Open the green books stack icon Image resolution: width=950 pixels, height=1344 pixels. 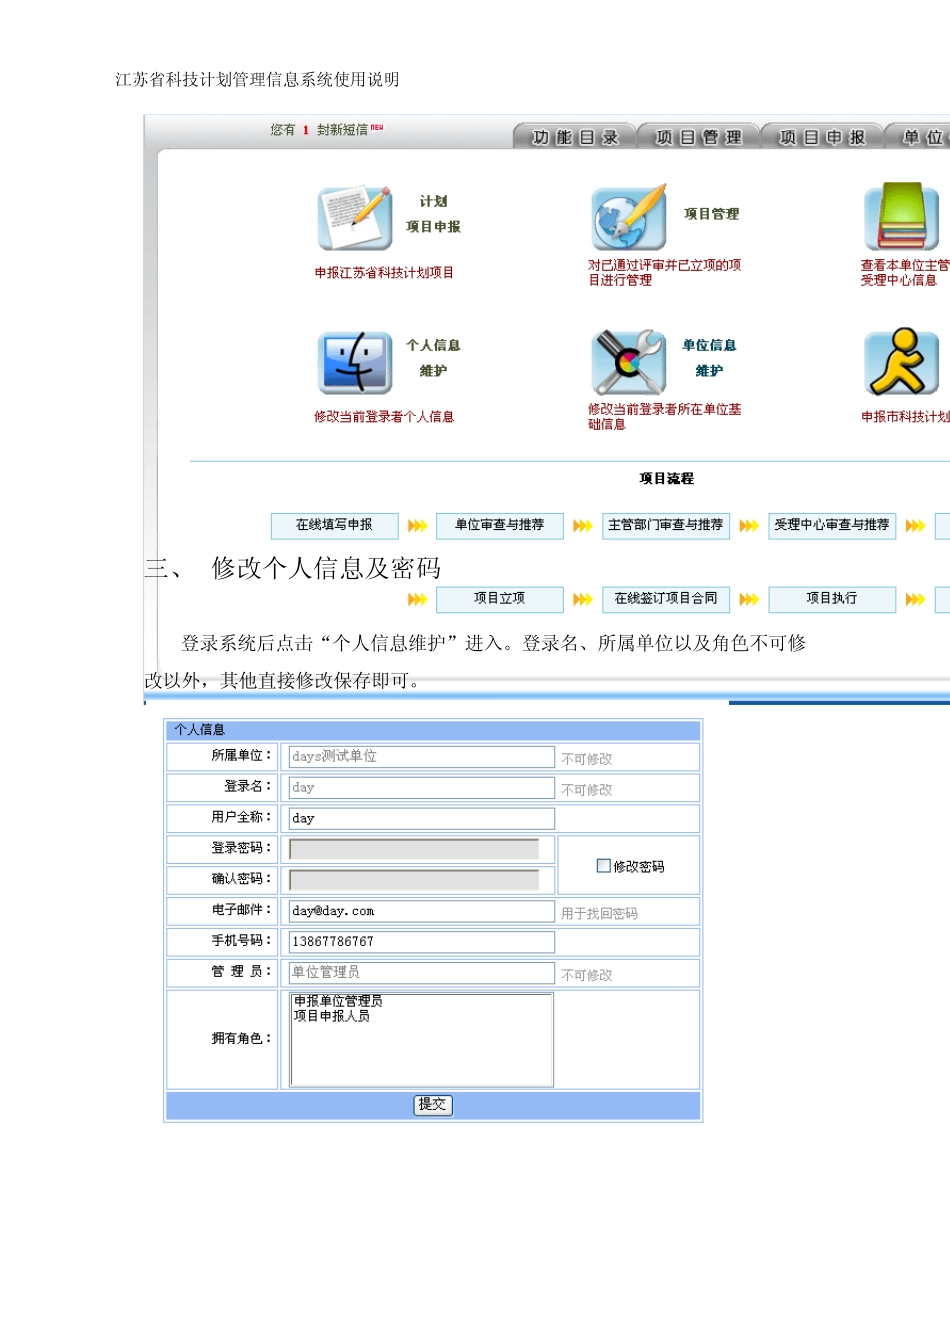click(x=902, y=216)
